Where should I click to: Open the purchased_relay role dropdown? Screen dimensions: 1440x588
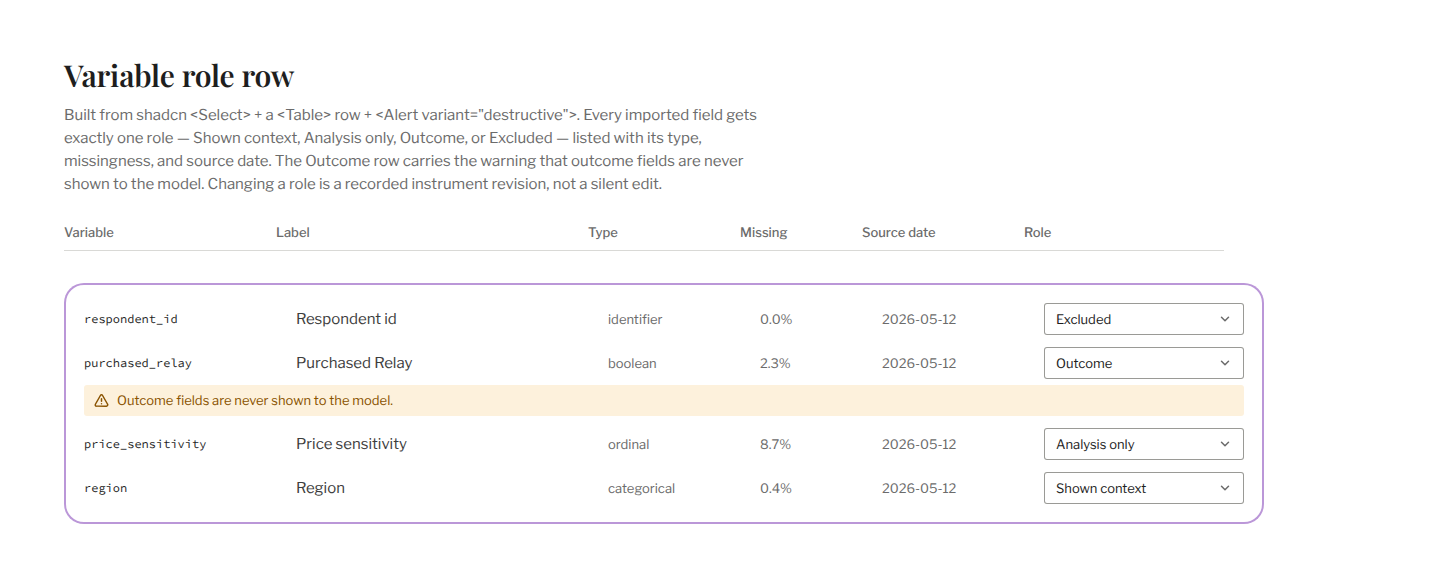(x=1143, y=363)
